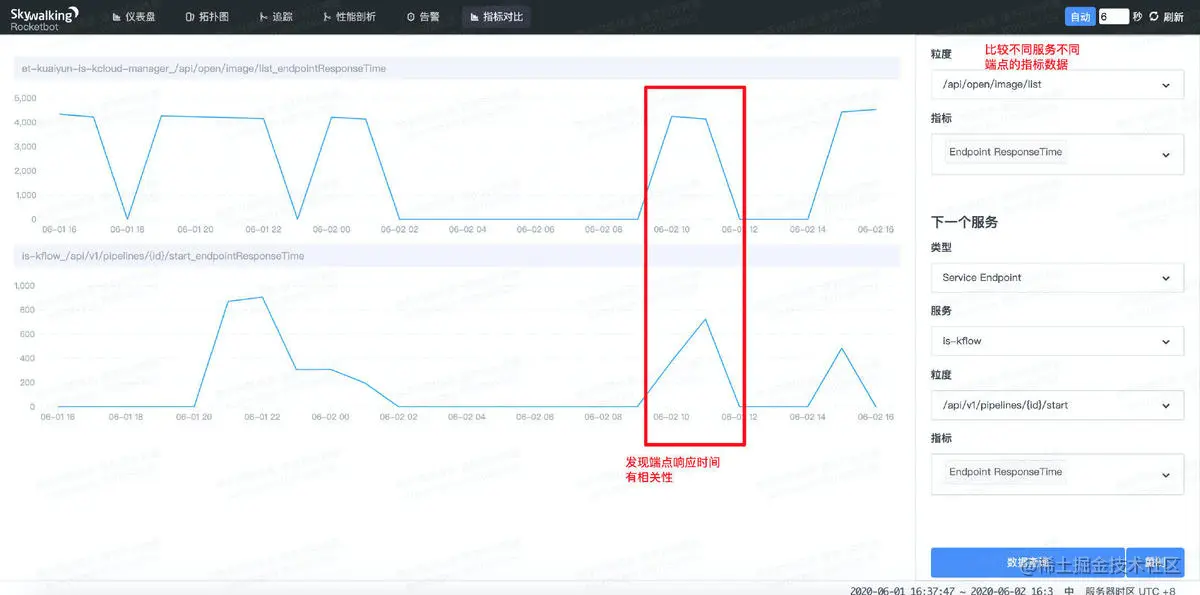Click the 秒 seconds unit label
The height and width of the screenshot is (595, 1200).
coord(1138,17)
